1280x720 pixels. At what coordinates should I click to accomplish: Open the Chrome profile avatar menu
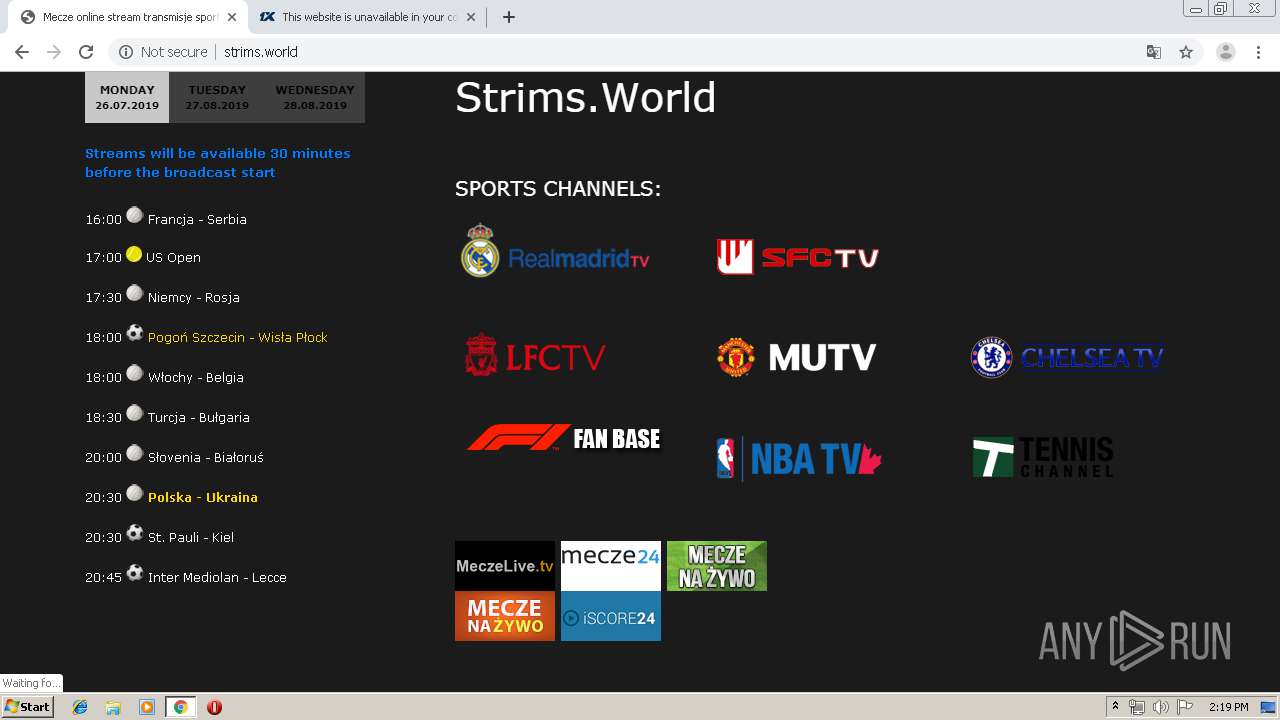[x=1226, y=52]
